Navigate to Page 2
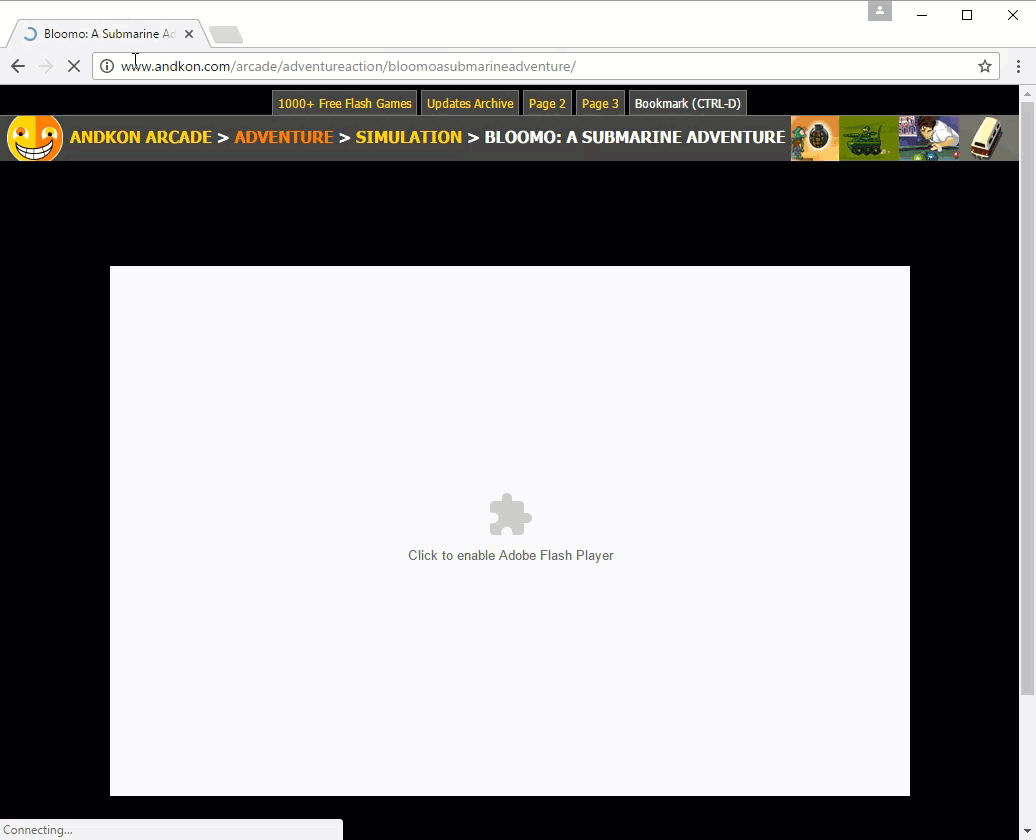Screen dimensions: 1036x840 coord(547,103)
